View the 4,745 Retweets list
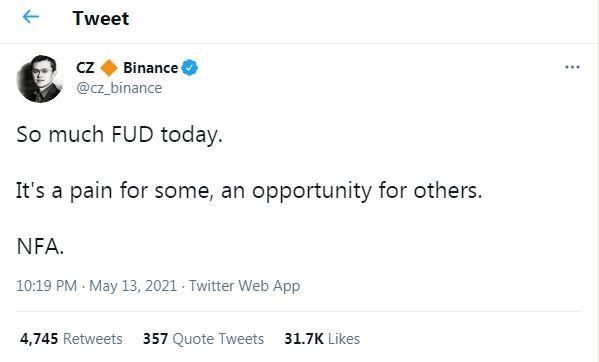The image size is (599, 362). click(x=71, y=338)
